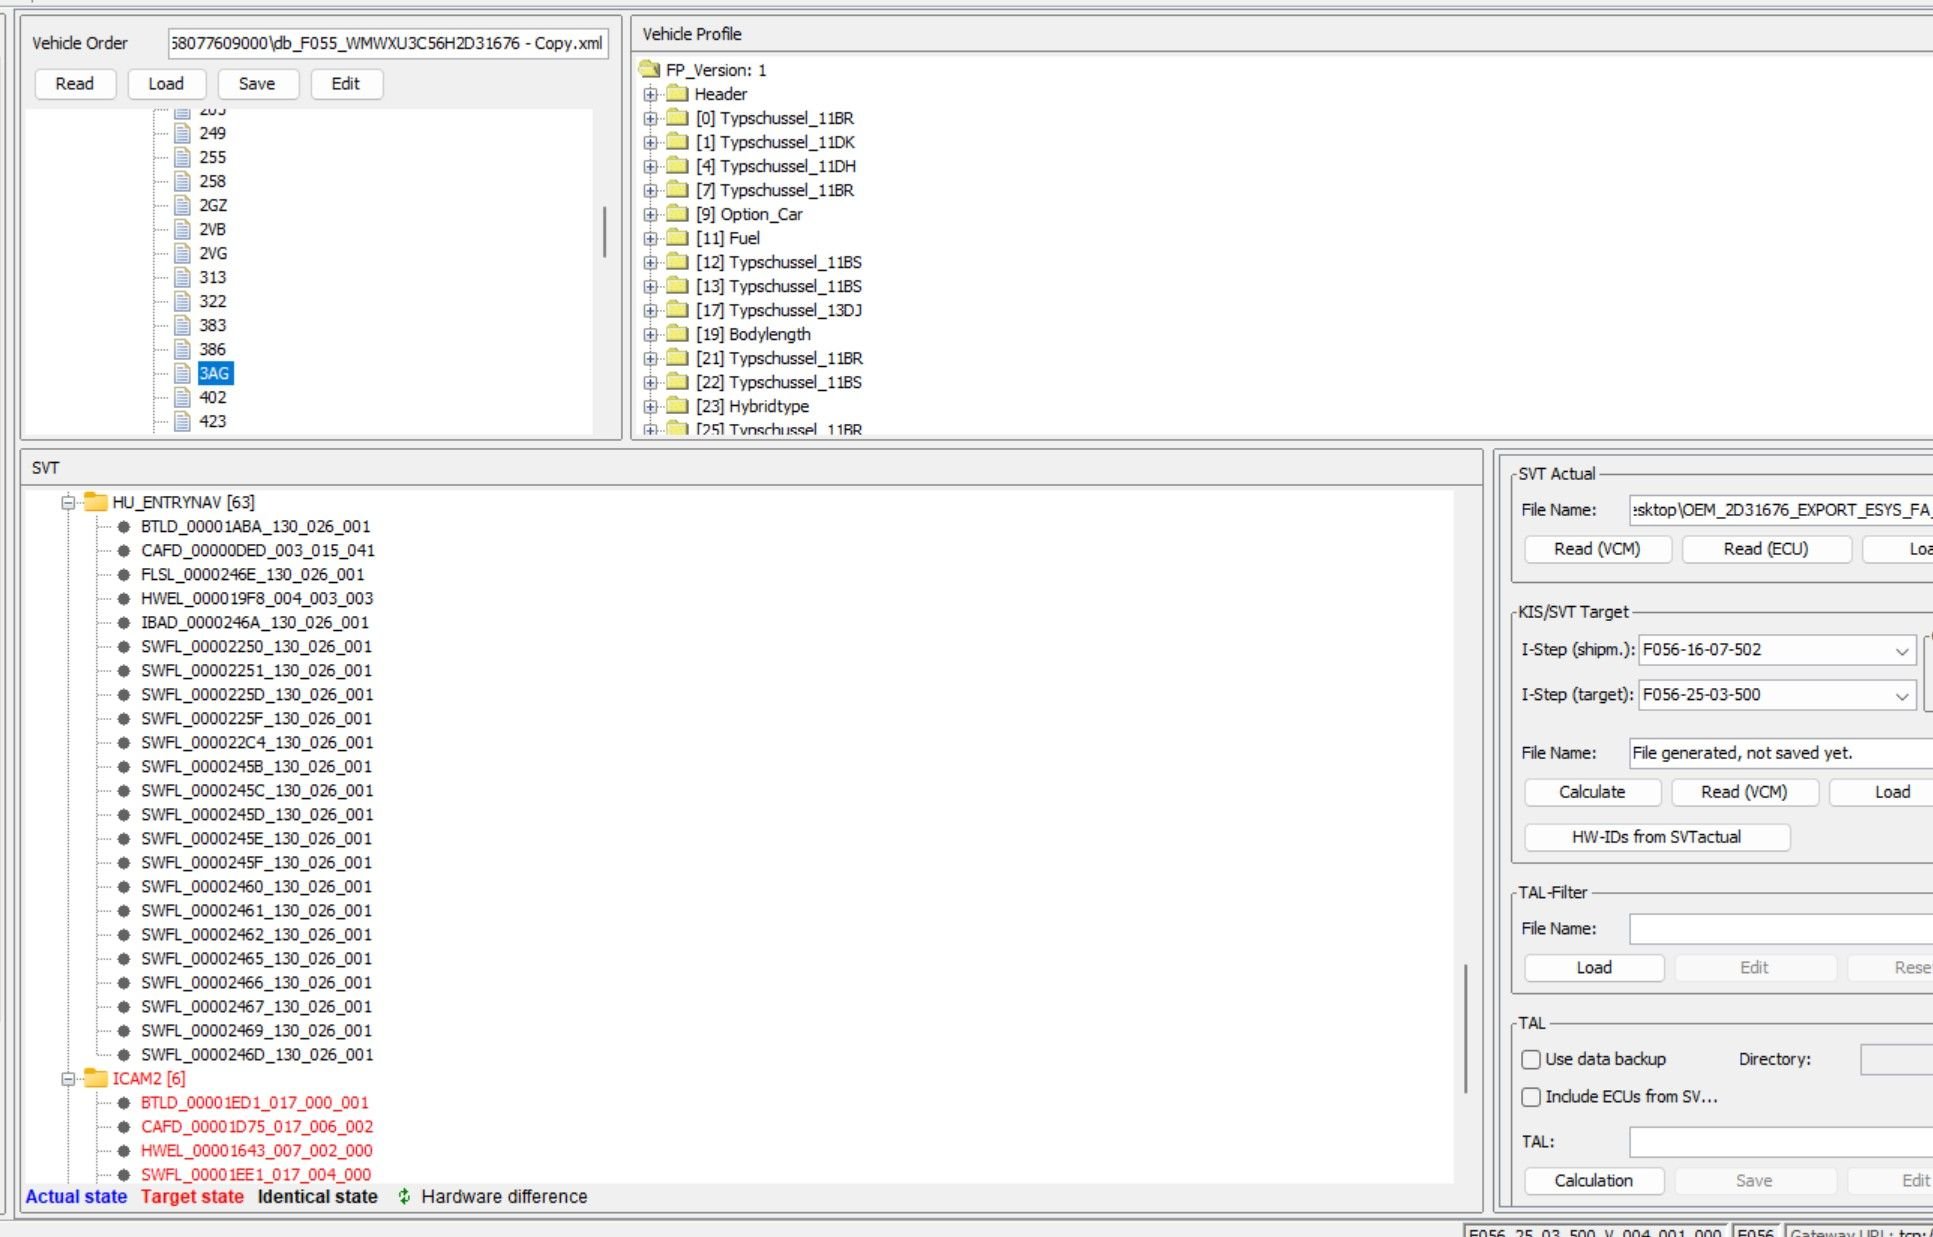Expand the [11] Fuel node
1933x1237 pixels.
pyautogui.click(x=651, y=238)
